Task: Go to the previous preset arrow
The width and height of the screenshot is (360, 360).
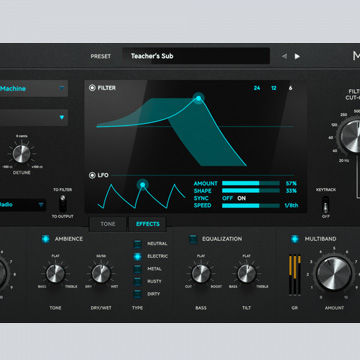Action: [284, 56]
